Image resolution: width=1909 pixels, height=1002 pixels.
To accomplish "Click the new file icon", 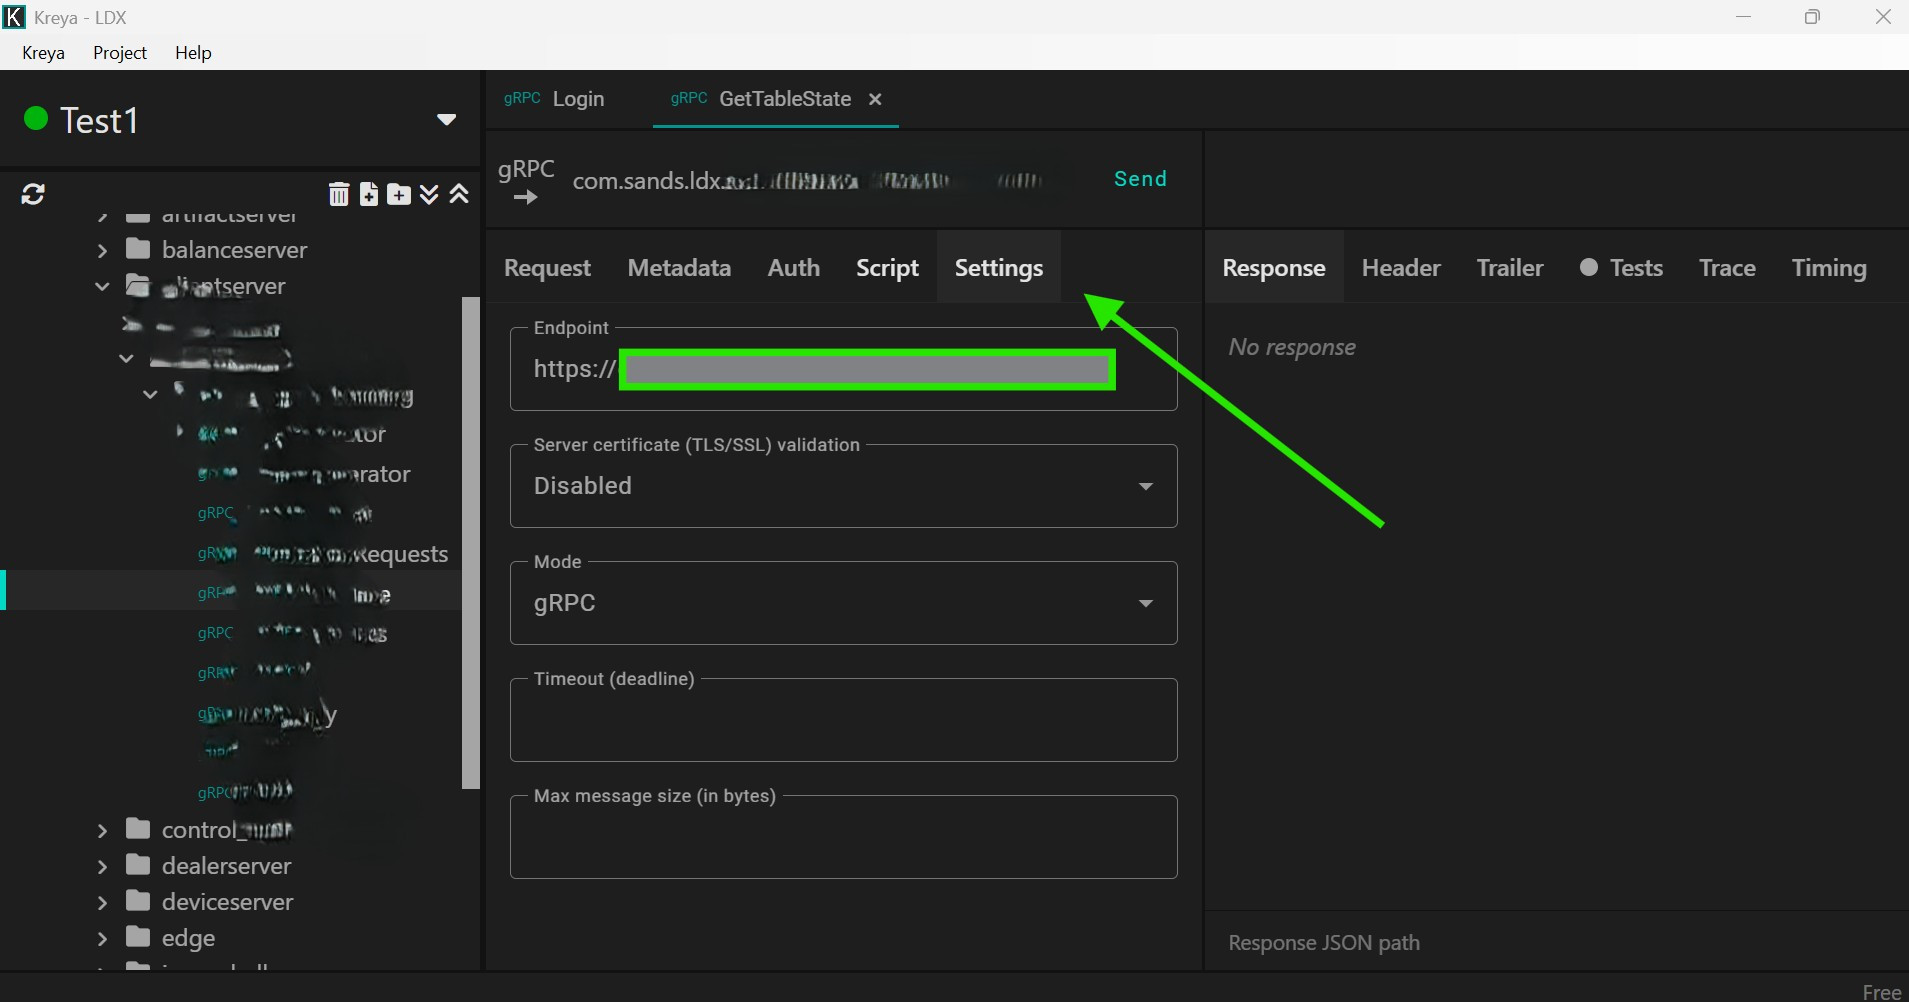I will click(369, 194).
